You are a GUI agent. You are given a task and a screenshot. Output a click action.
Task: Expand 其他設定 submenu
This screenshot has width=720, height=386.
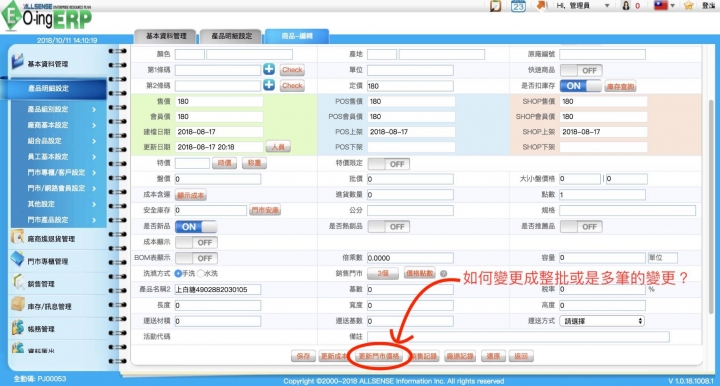click(94, 204)
